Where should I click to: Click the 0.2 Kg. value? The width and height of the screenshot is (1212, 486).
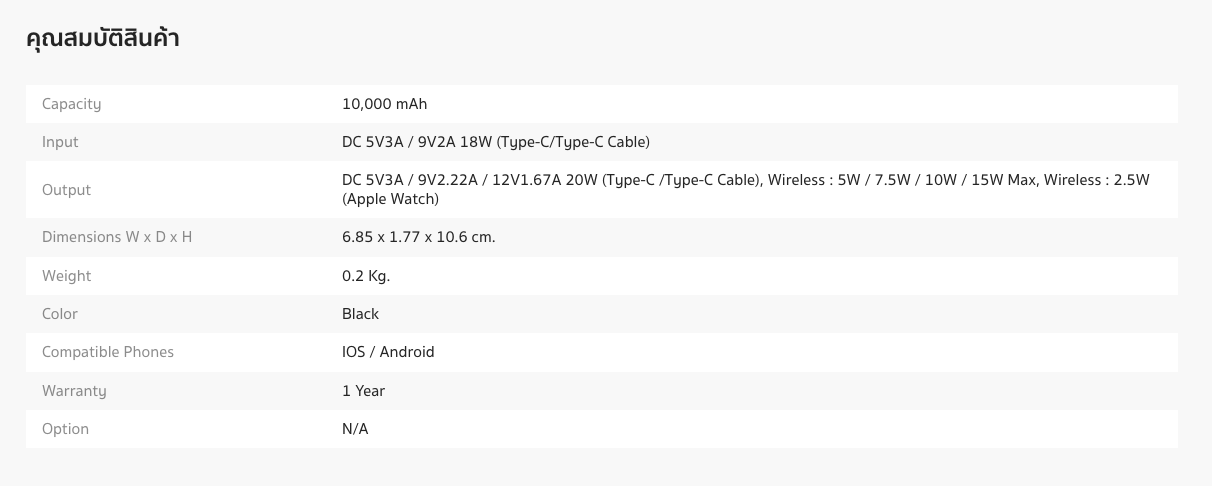coord(366,276)
